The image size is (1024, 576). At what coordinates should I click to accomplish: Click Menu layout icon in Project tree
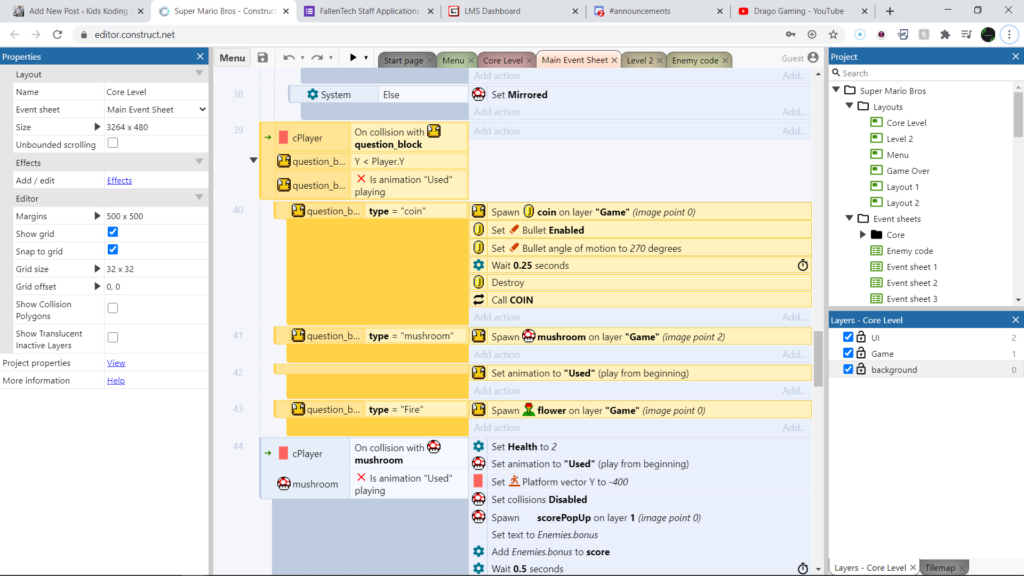click(x=876, y=154)
